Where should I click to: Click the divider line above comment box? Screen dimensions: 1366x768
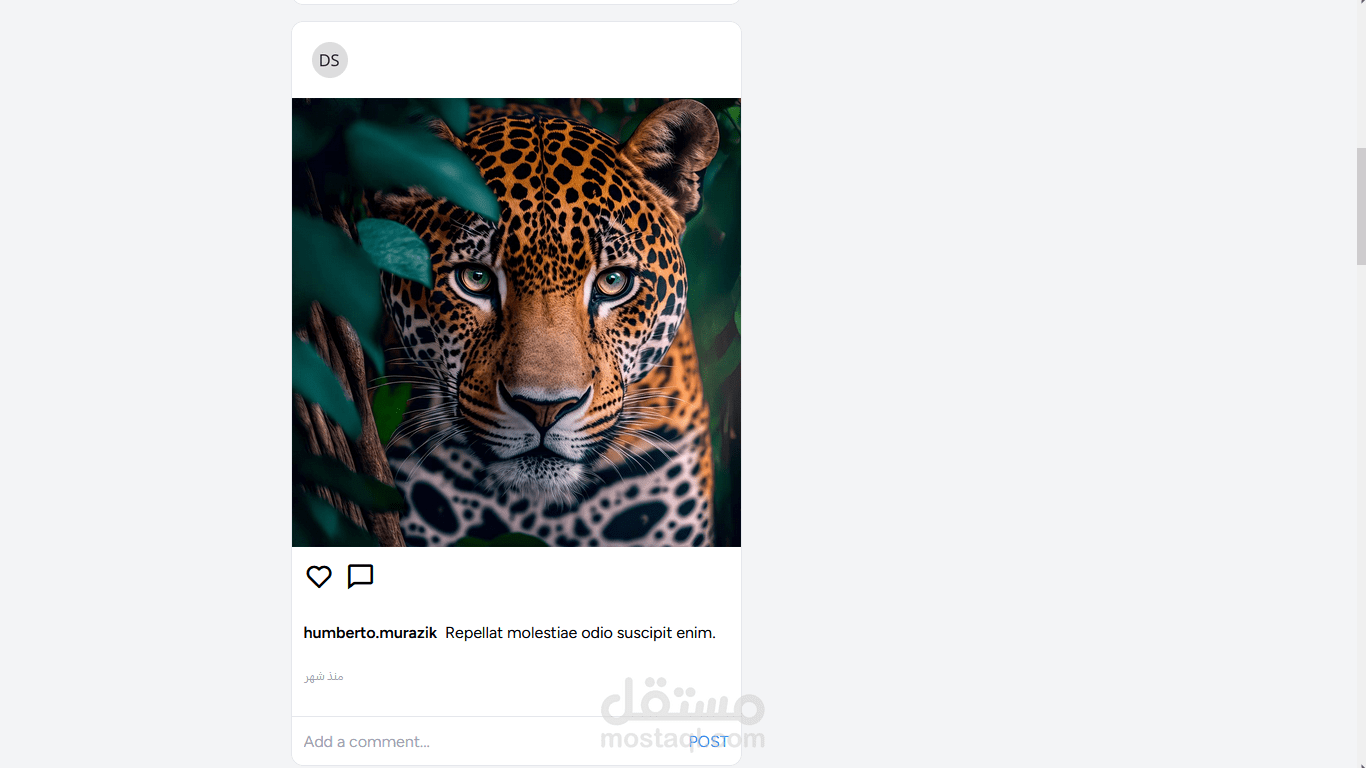(x=516, y=716)
